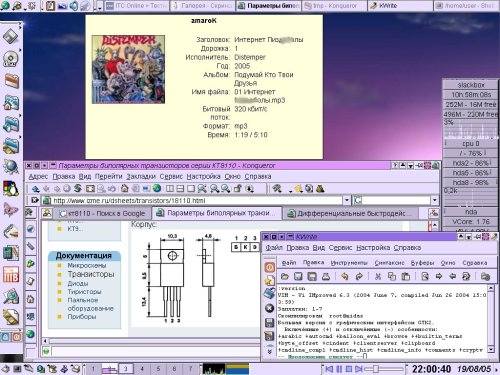Screen dimensions: 500x375
Task: Open the Транзисторы documentation link
Action: [x=91, y=274]
